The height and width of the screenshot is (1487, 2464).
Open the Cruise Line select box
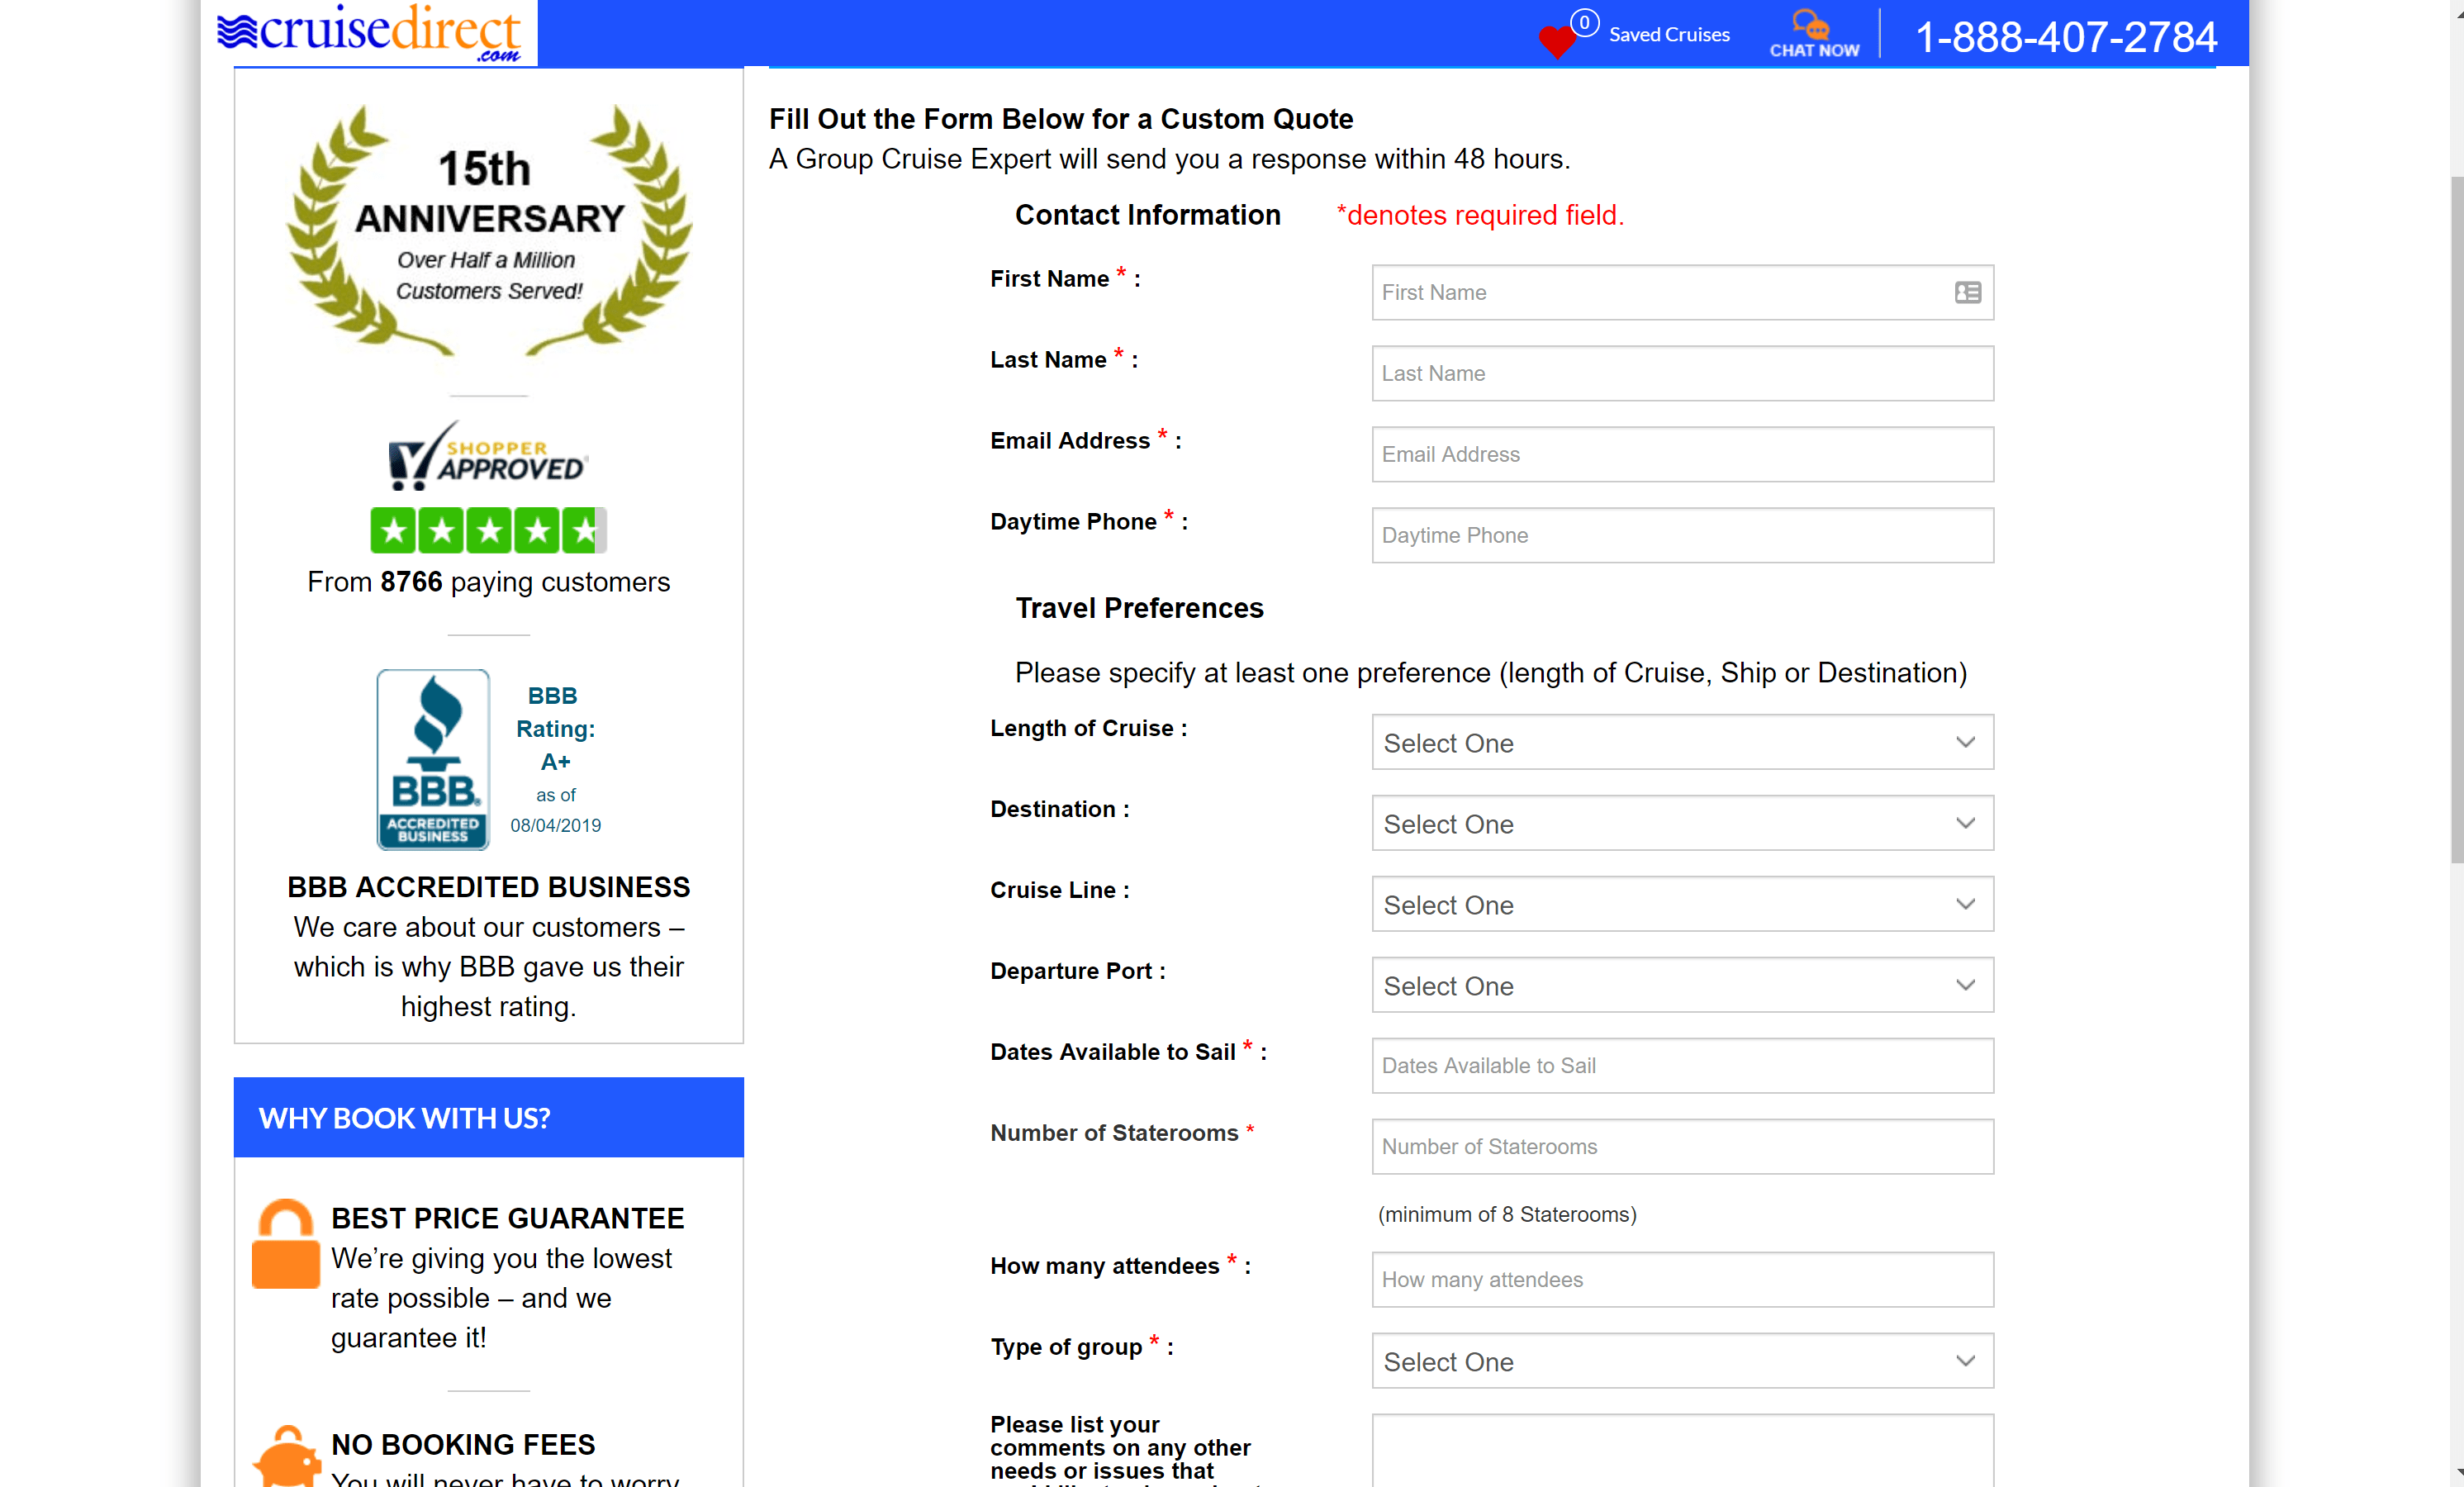[x=1682, y=904]
